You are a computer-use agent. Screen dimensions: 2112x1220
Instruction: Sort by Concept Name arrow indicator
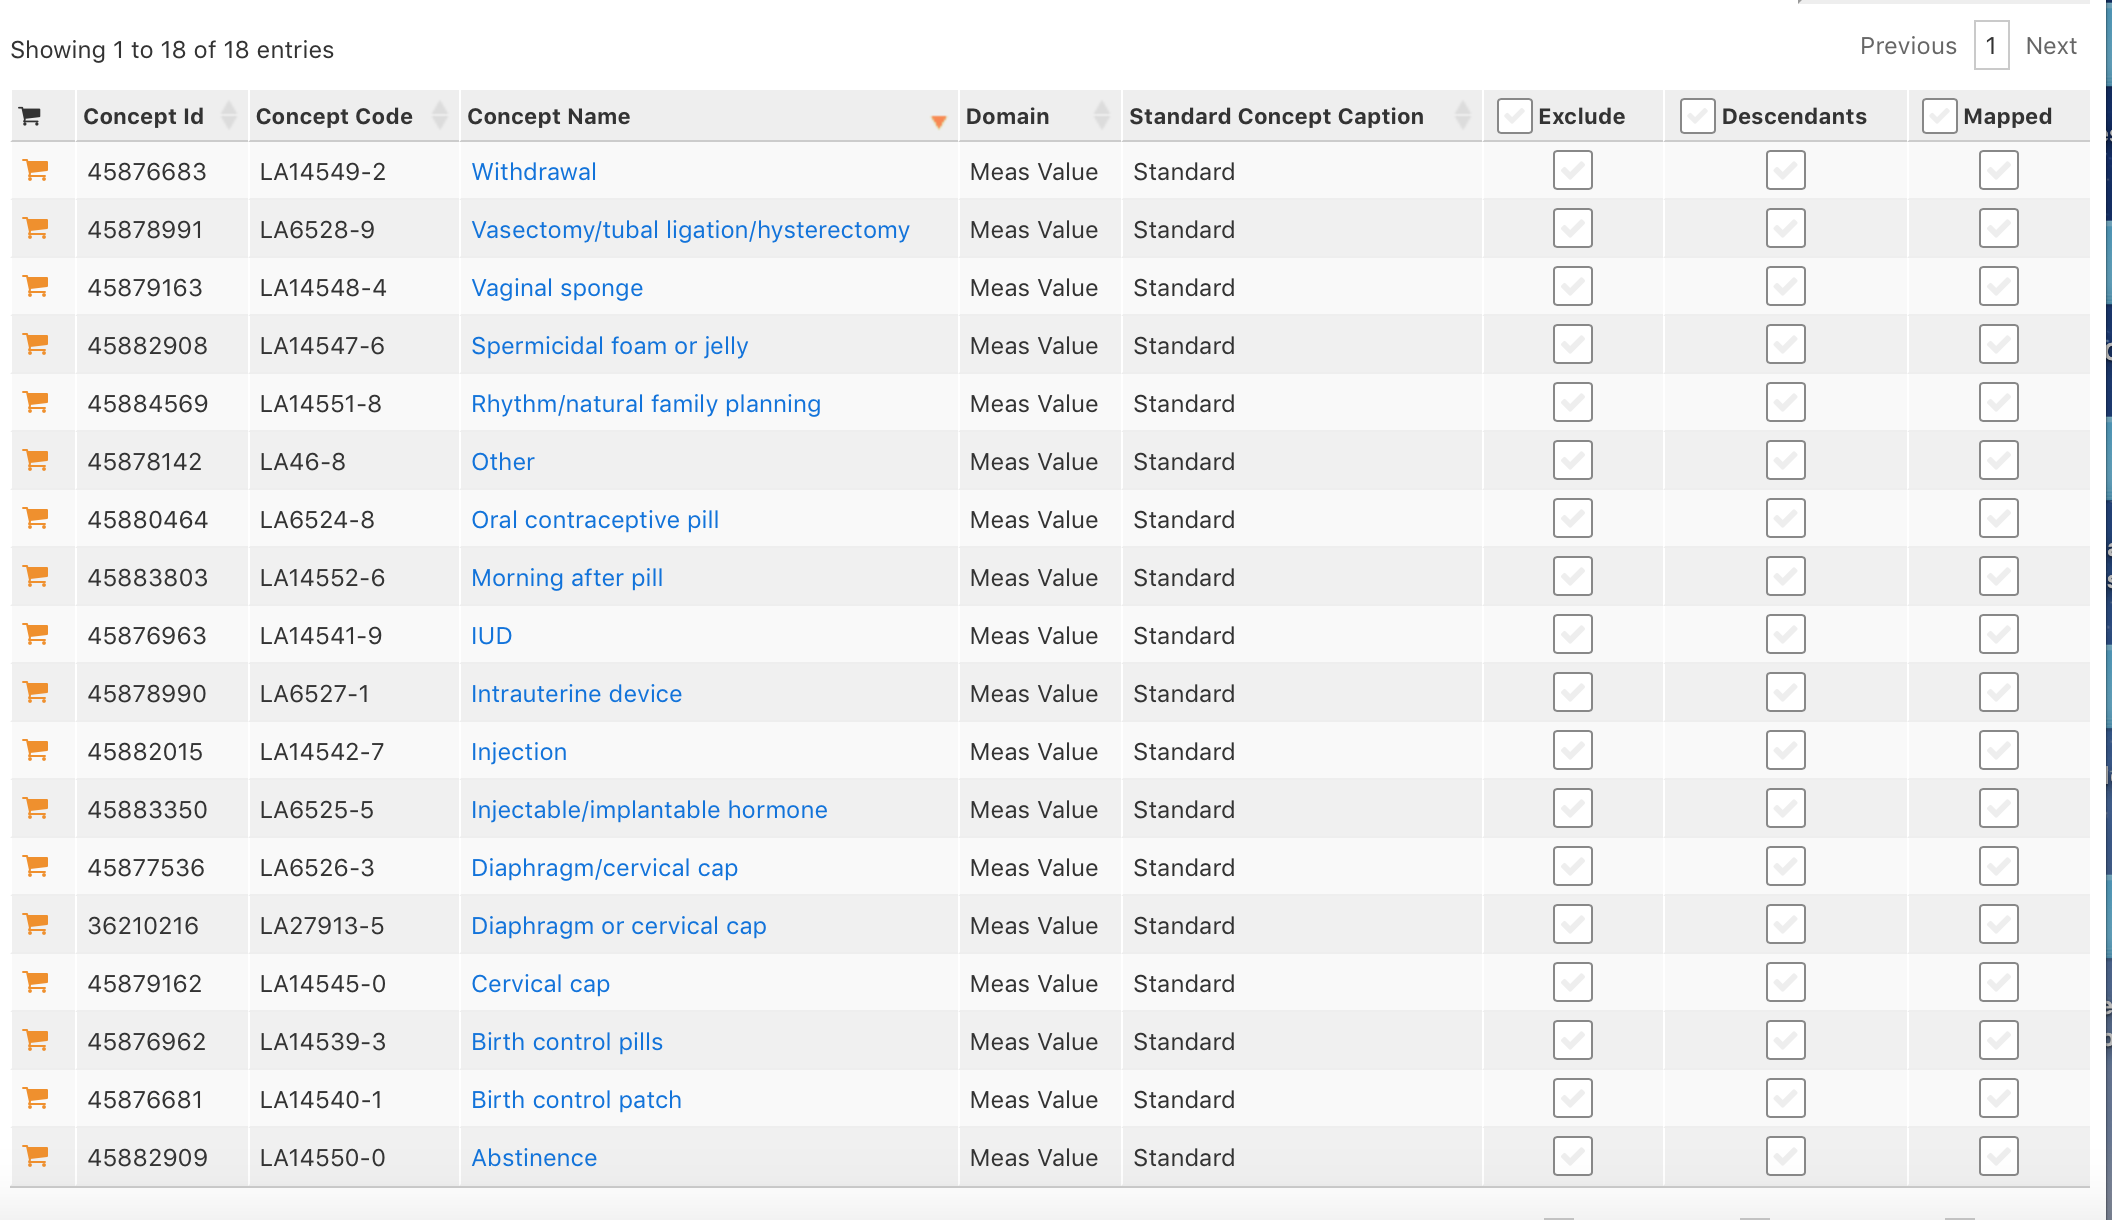point(938,121)
